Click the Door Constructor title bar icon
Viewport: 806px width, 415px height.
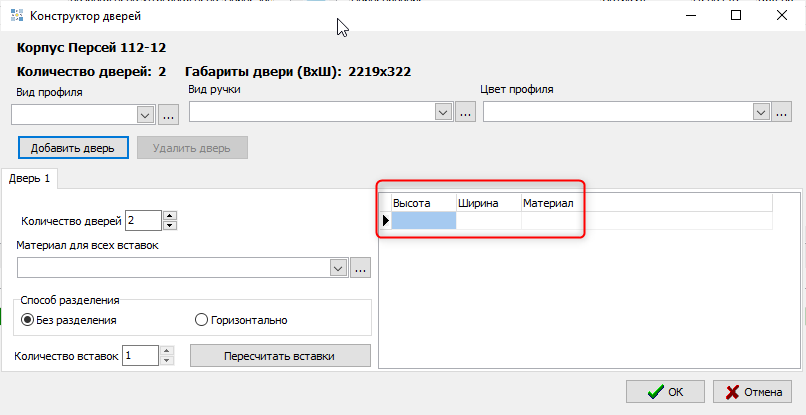(15, 16)
